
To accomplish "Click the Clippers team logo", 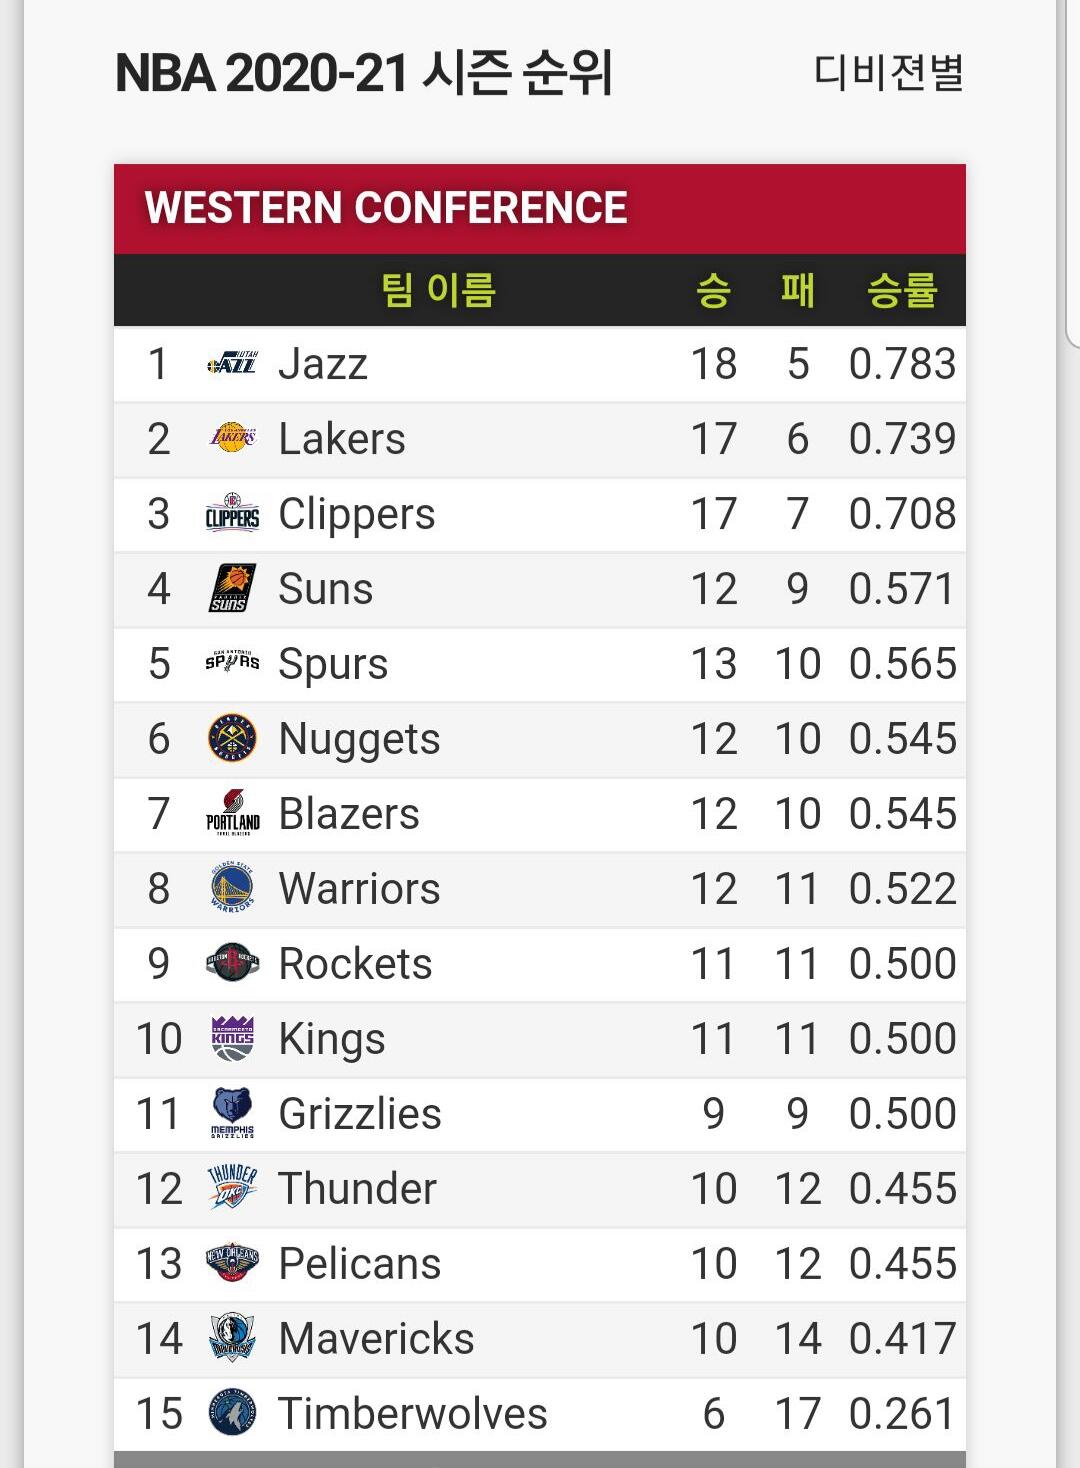I will pos(232,513).
